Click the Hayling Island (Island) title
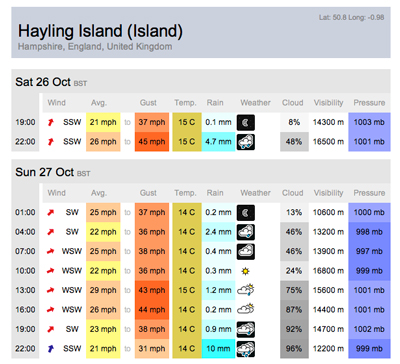Screen dimensions: 400x364 100,31
